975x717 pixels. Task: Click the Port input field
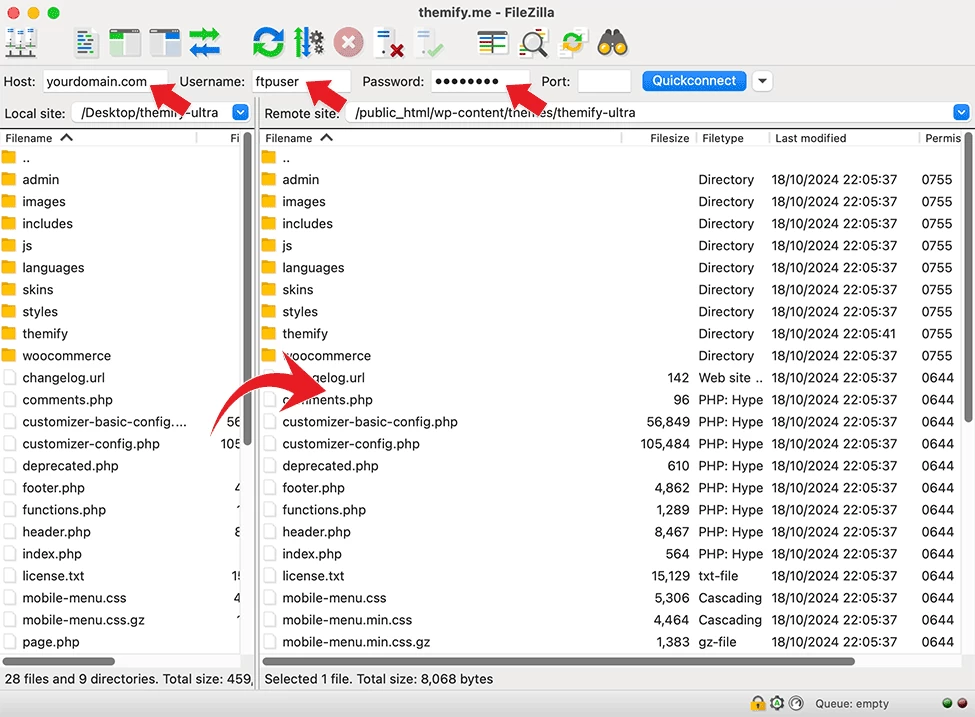click(x=604, y=81)
